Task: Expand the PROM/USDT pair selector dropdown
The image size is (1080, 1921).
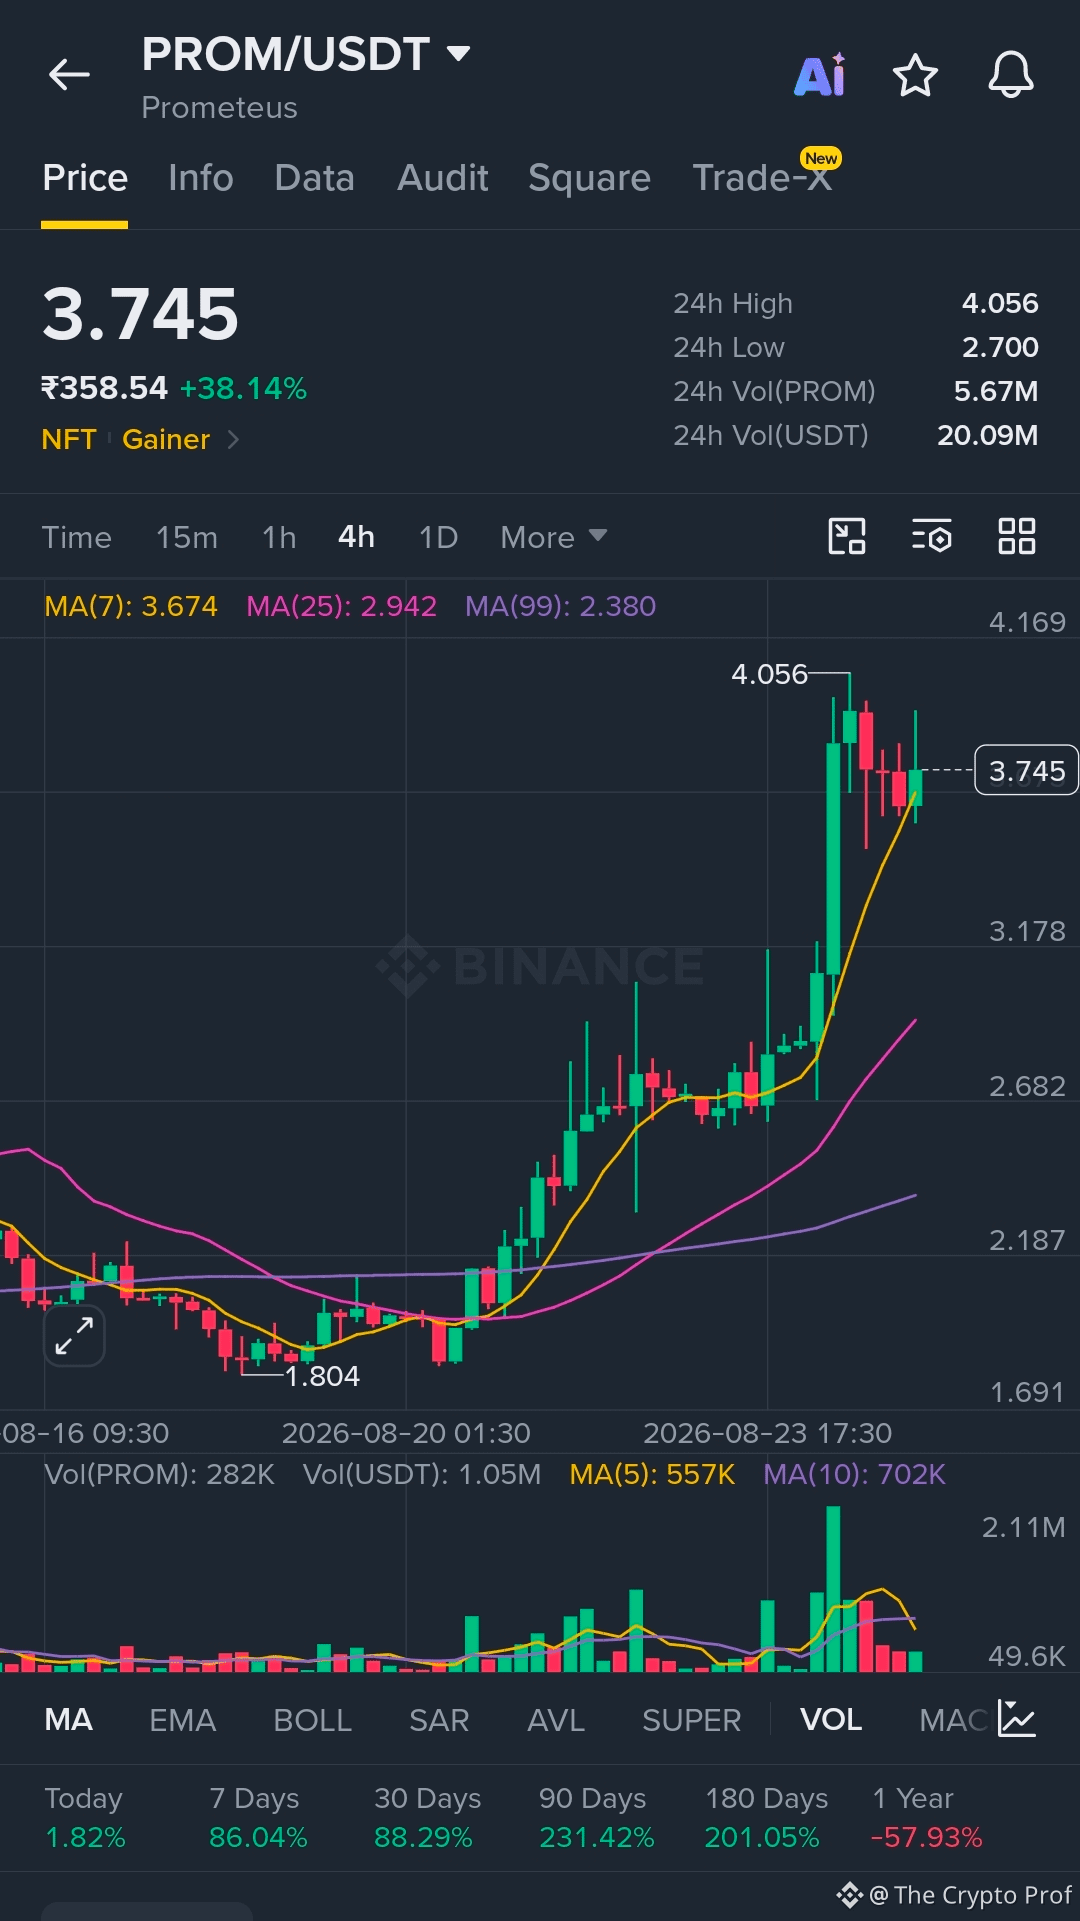Action: 459,53
